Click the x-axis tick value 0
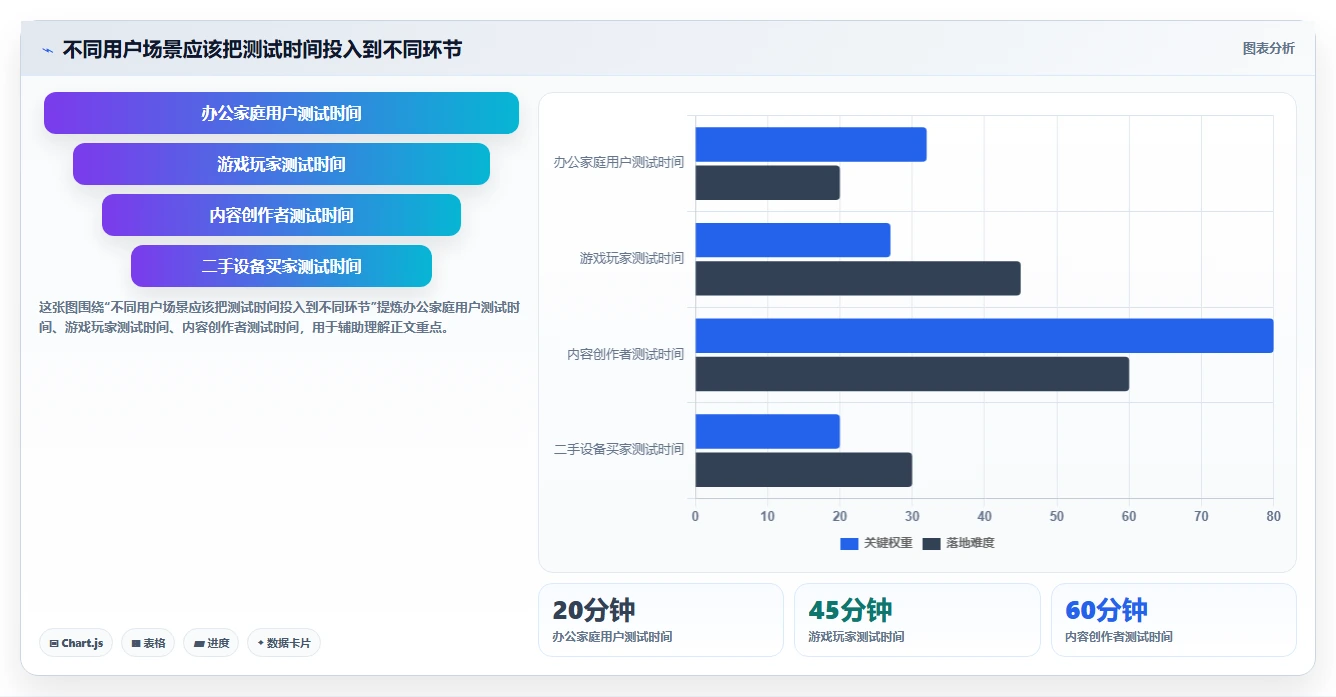 point(696,516)
